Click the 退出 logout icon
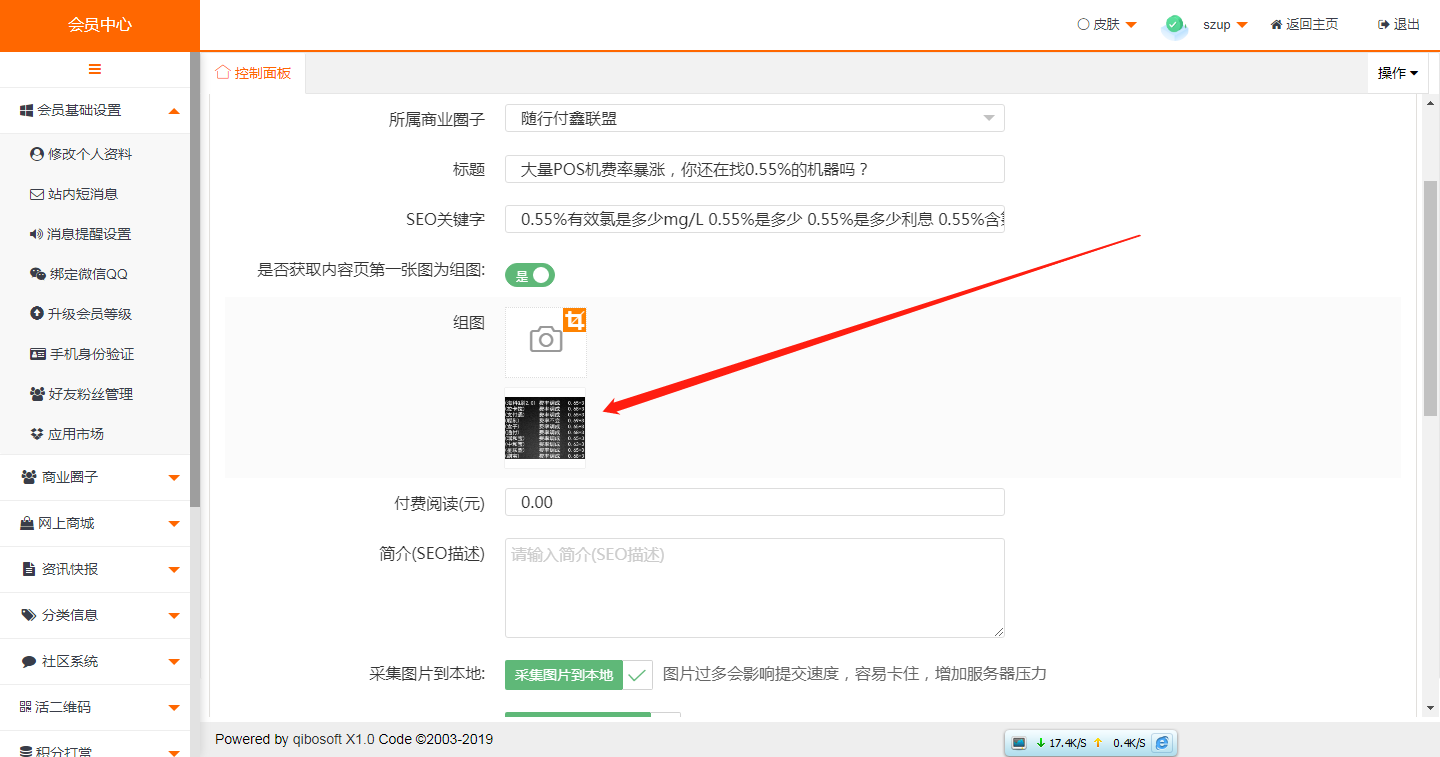 click(x=1383, y=25)
